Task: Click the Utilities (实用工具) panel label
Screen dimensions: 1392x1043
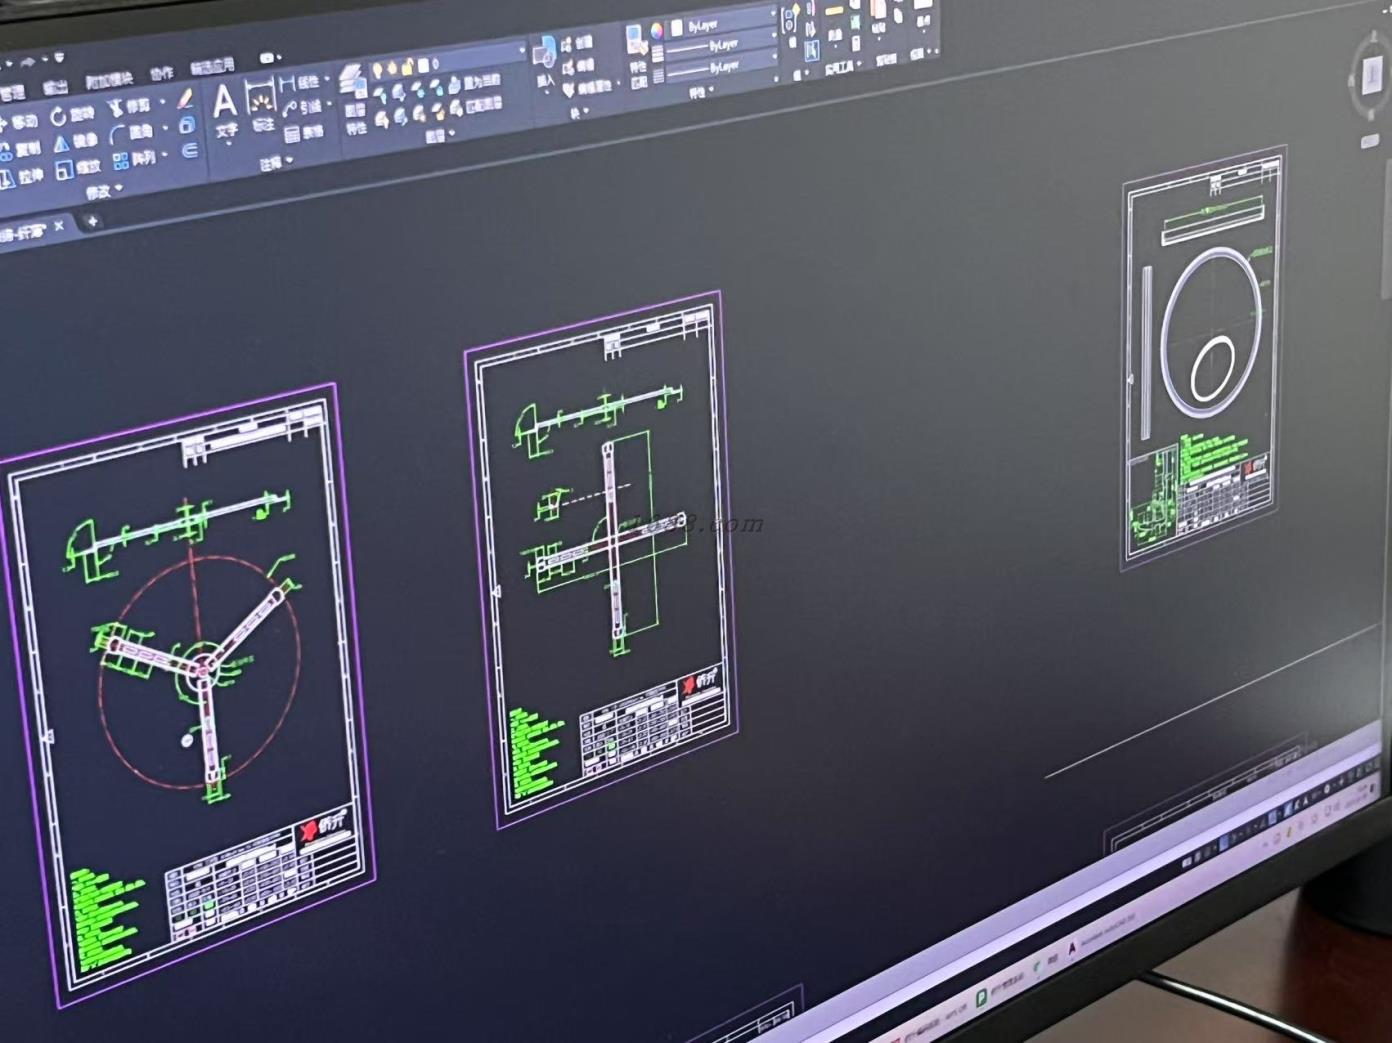Action: coord(840,68)
